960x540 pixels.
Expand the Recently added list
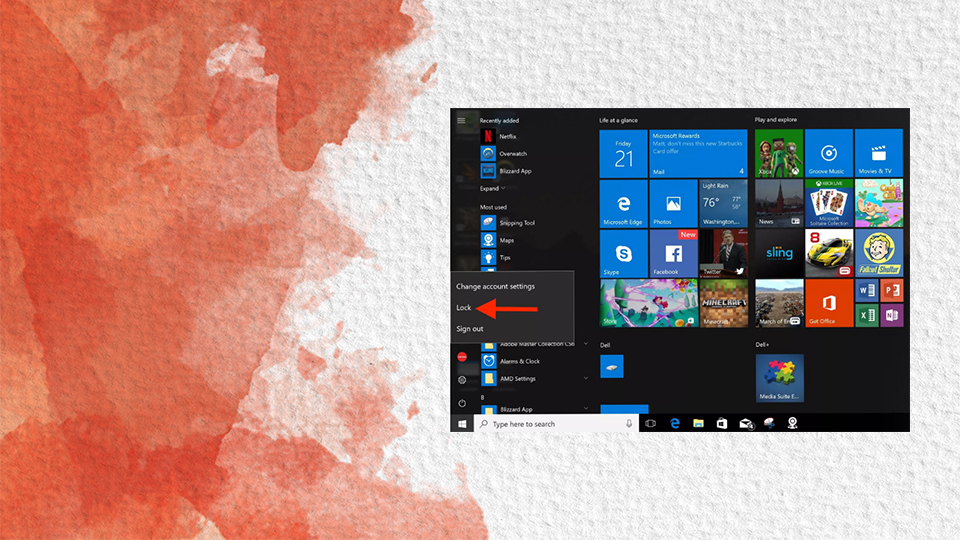coord(493,188)
